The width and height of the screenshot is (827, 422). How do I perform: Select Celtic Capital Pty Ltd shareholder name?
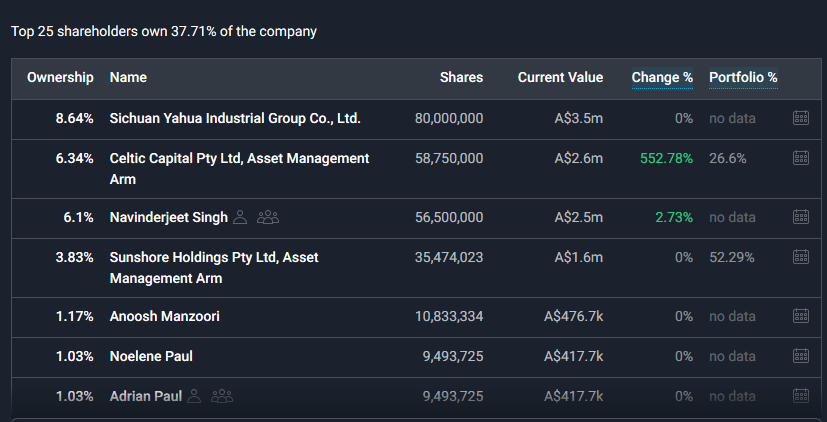pyautogui.click(x=239, y=169)
